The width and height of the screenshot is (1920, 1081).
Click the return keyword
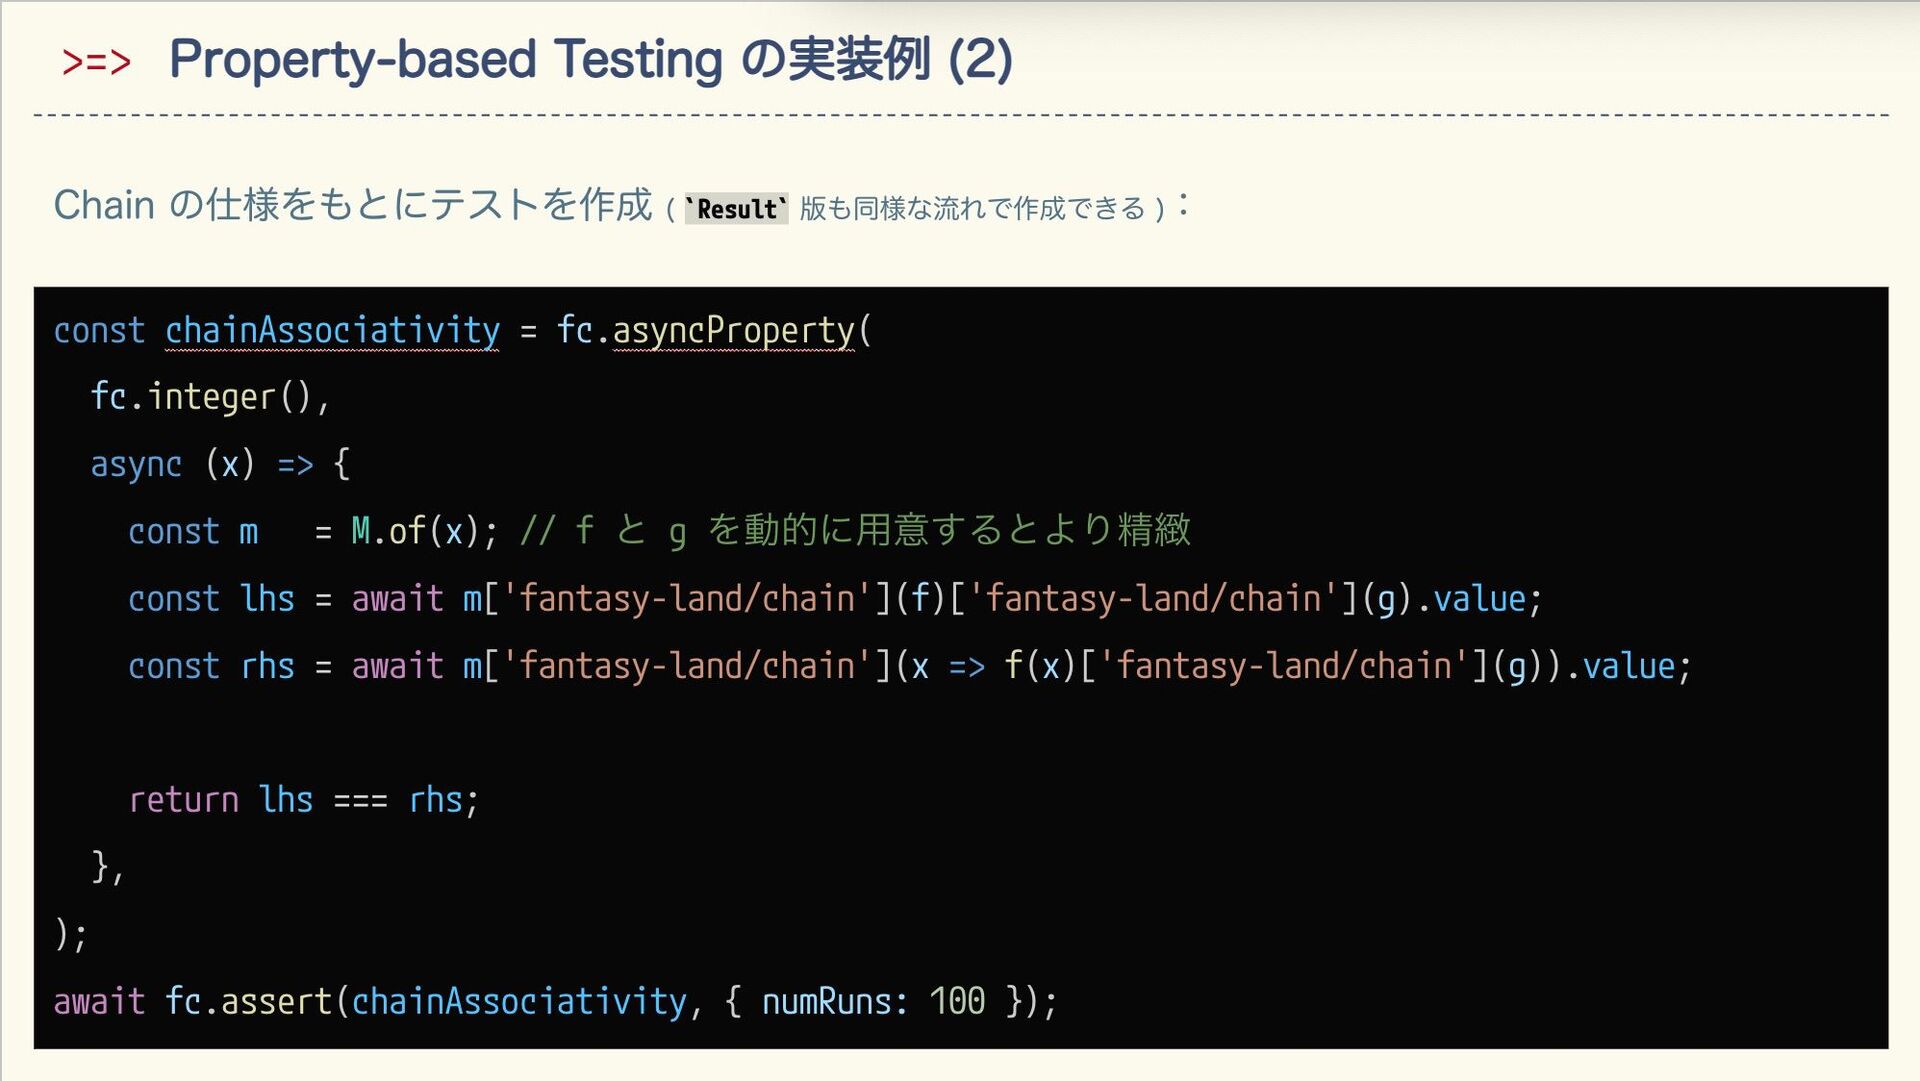[183, 799]
